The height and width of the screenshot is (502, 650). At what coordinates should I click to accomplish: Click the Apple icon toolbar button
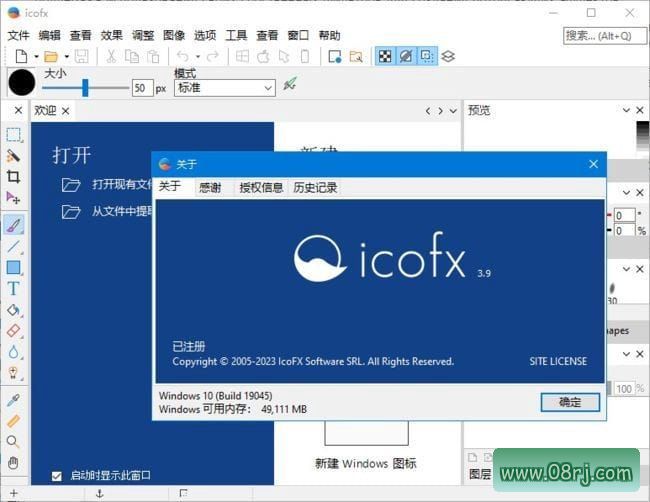[x=263, y=56]
